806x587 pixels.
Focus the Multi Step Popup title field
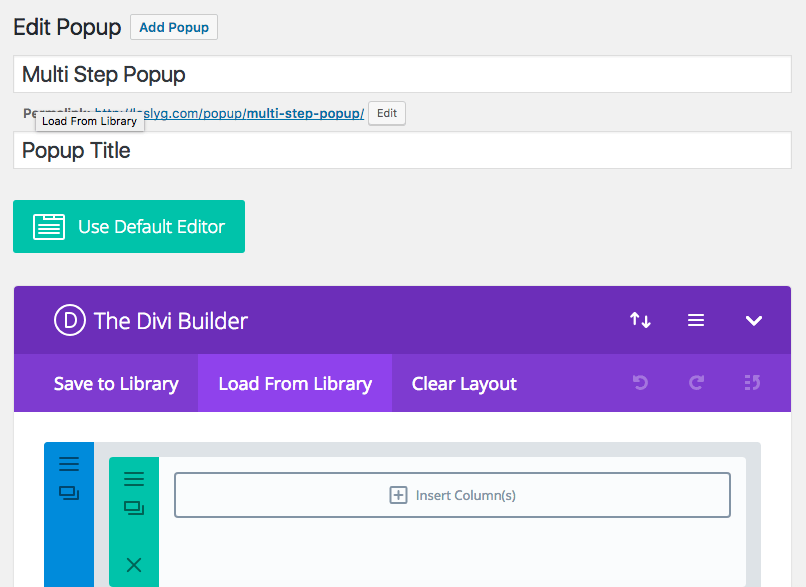coord(402,75)
